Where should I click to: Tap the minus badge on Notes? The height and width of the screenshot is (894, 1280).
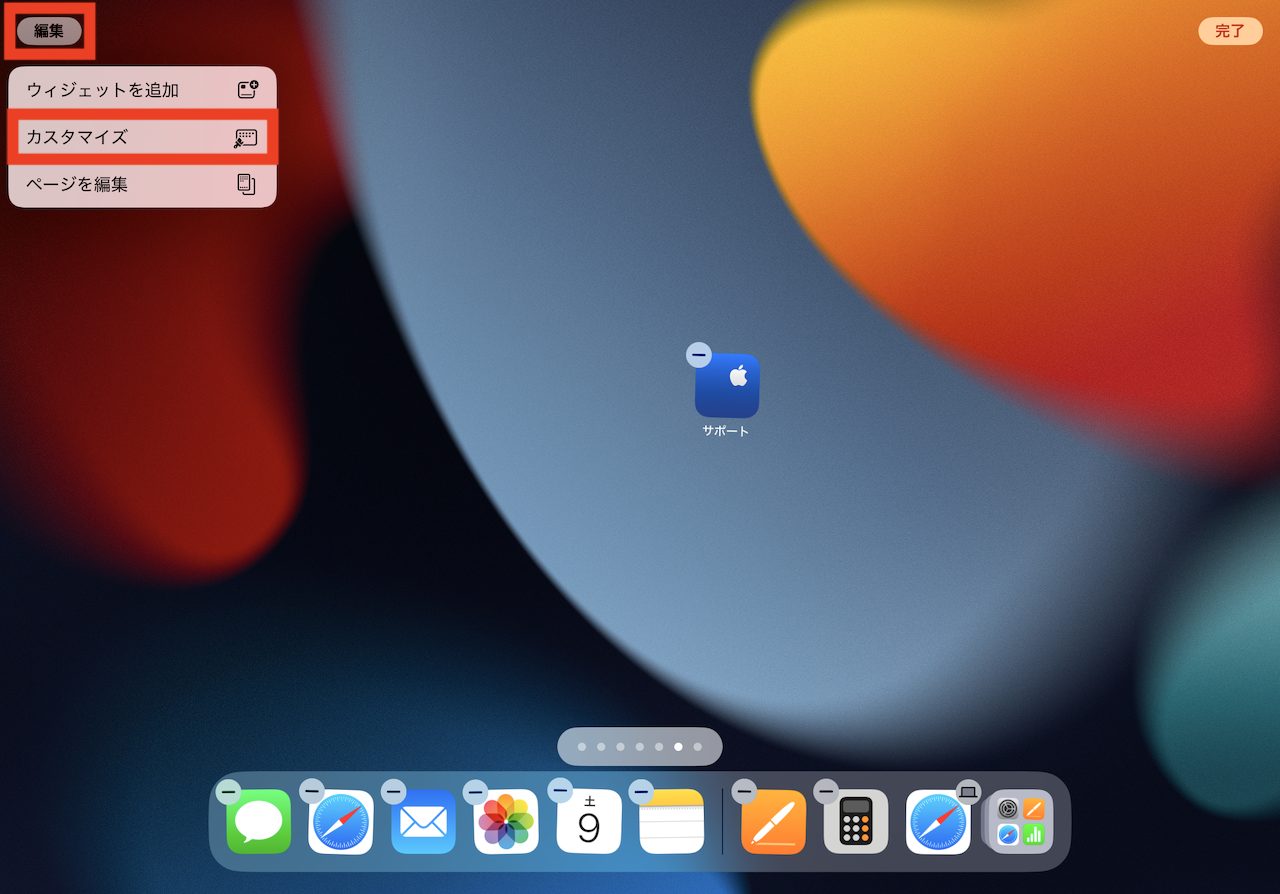(x=642, y=792)
